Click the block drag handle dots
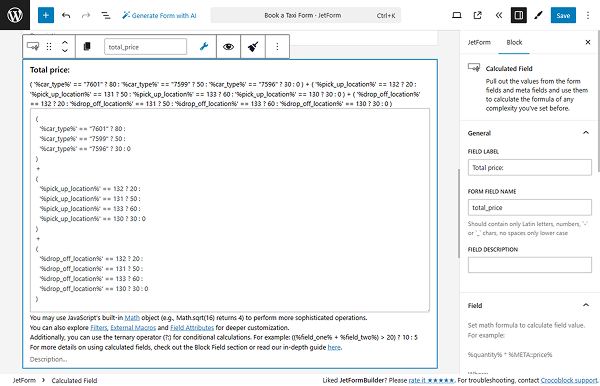This screenshot has height=386, width=600. tap(49, 47)
